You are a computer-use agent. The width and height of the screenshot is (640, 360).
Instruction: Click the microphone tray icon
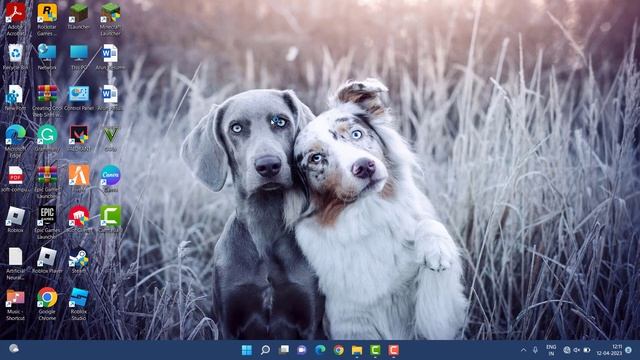[x=535, y=350]
